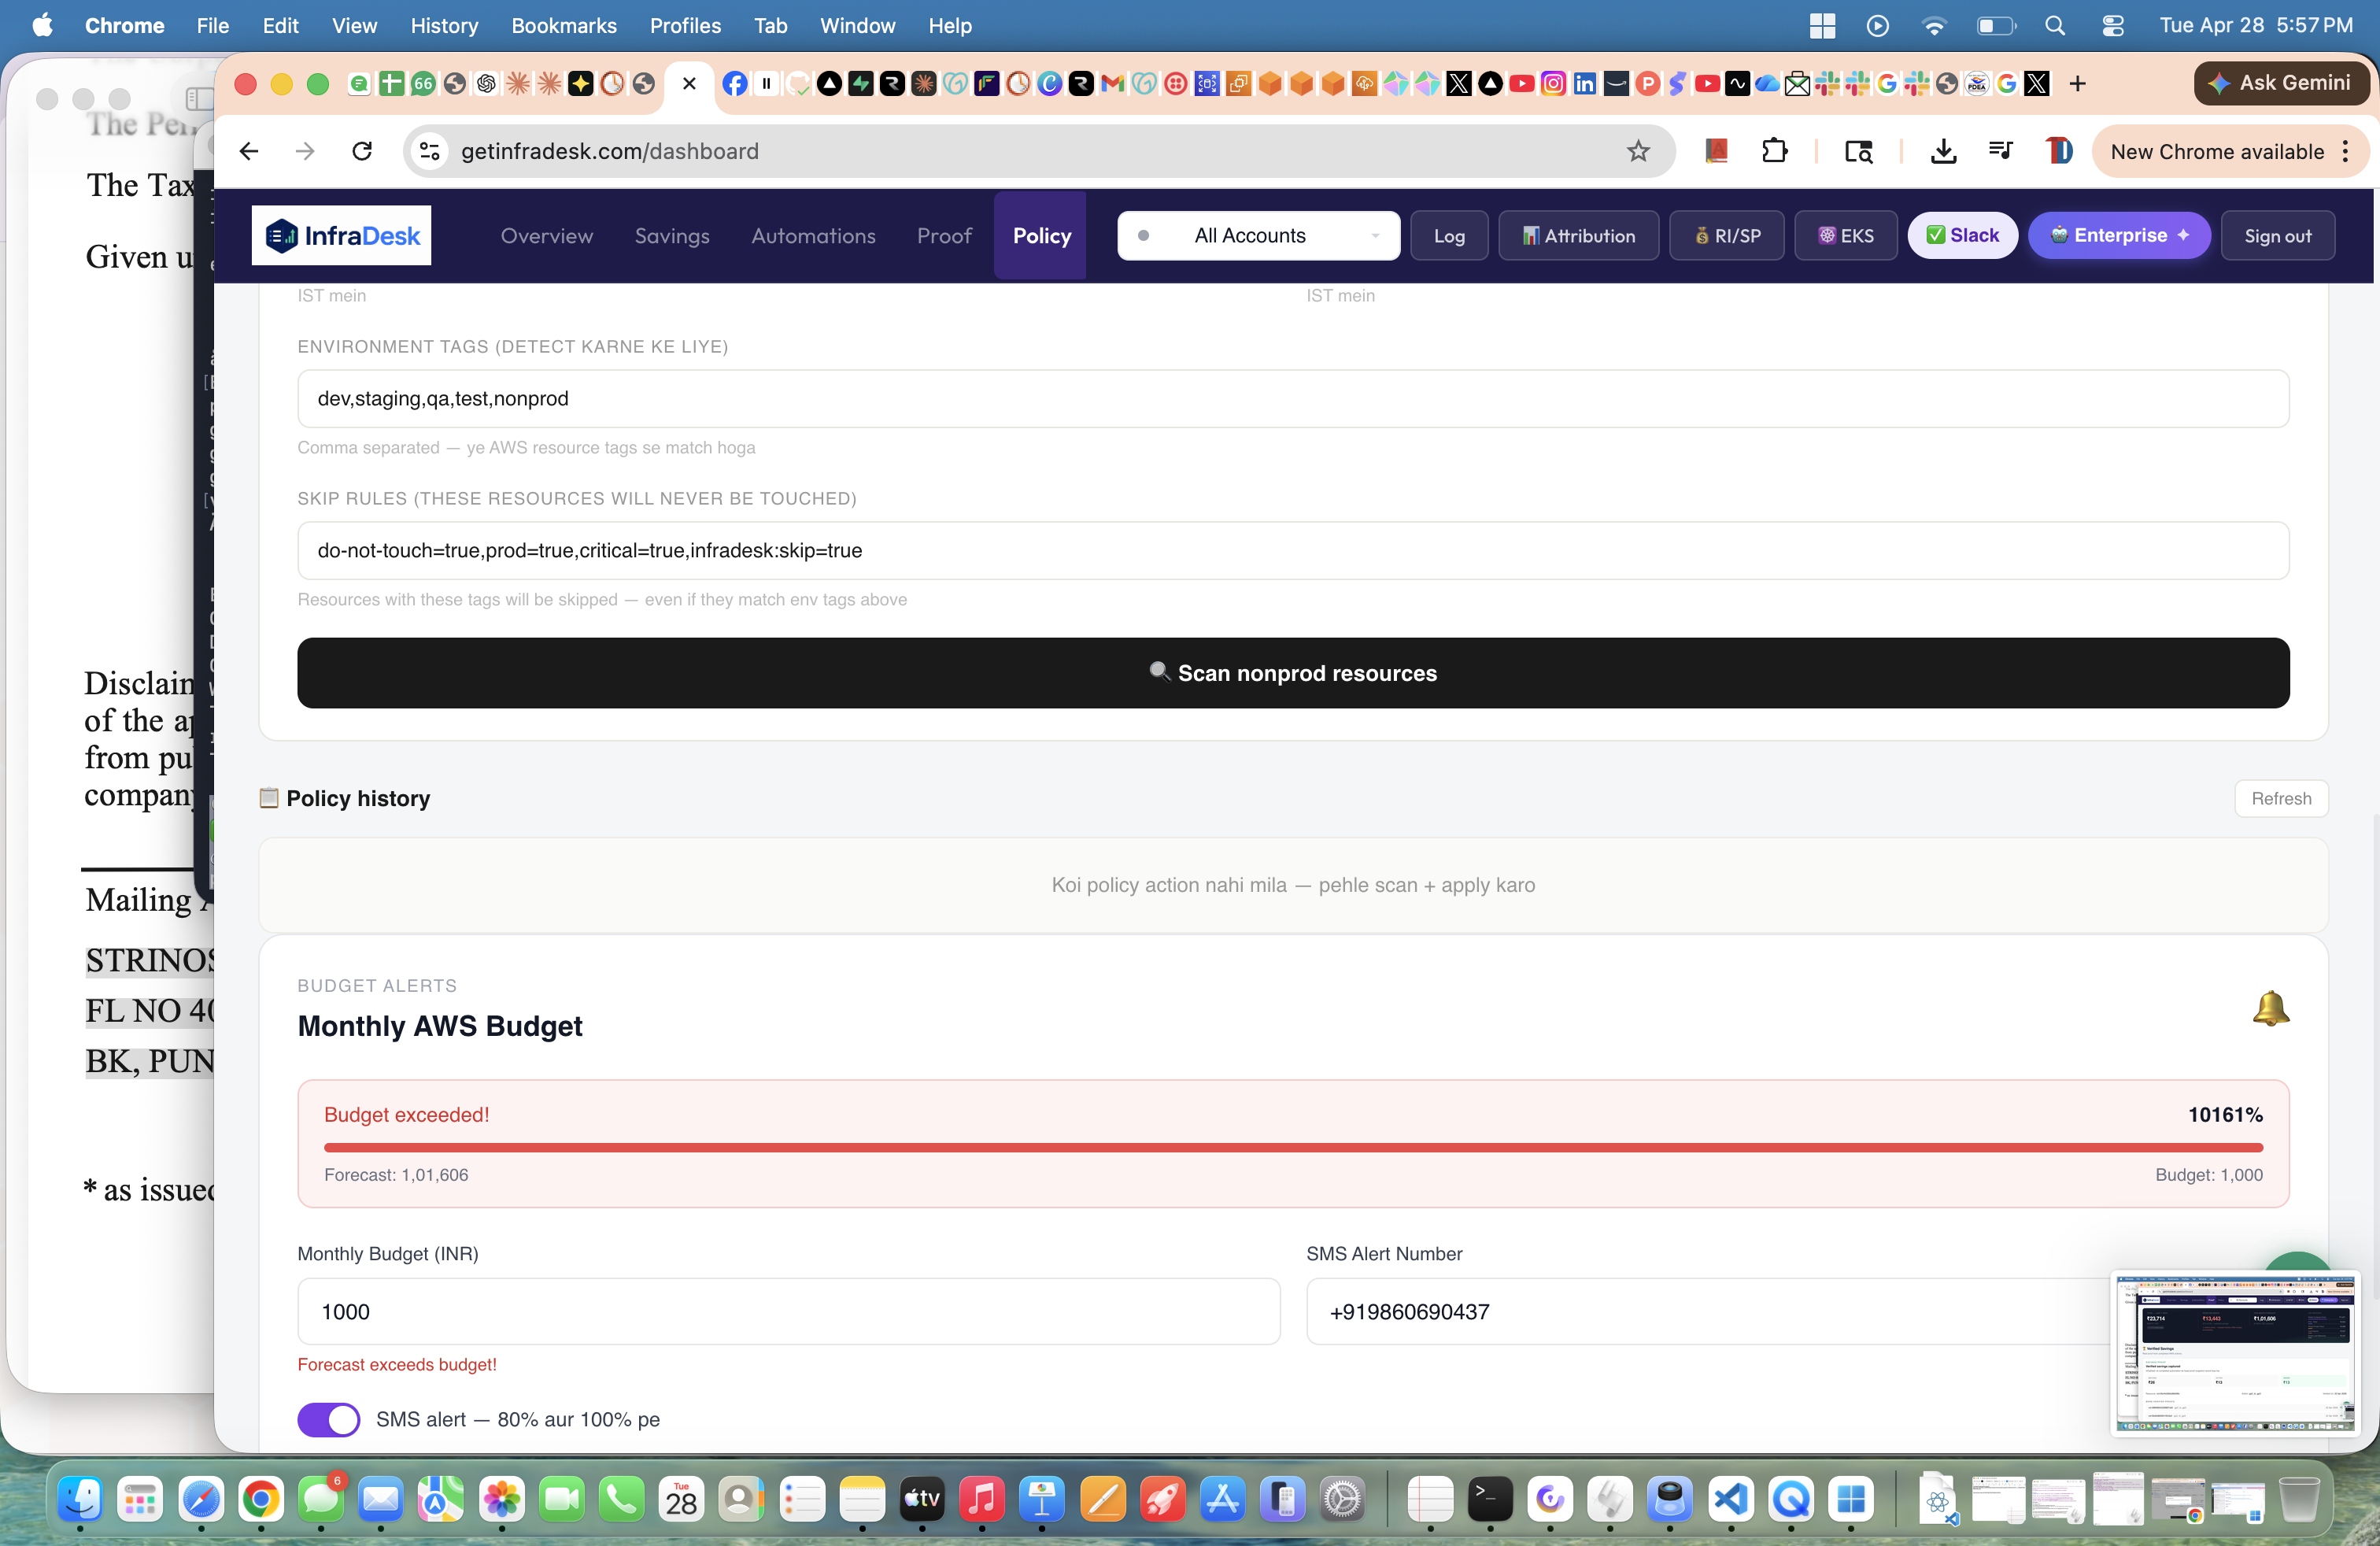
Task: Click the '10161%' percentage text
Action: tap(2225, 1114)
